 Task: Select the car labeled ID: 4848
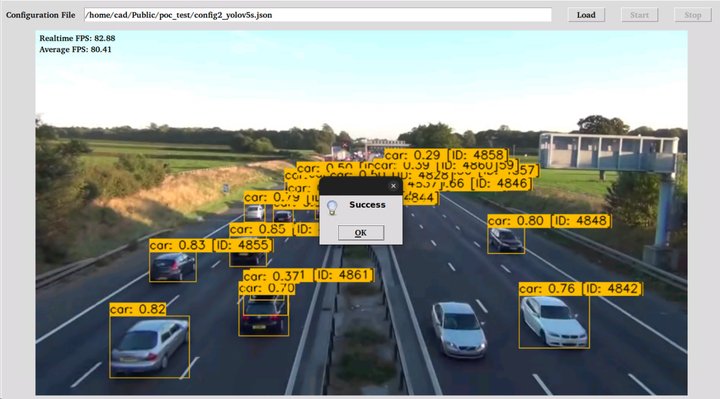pyautogui.click(x=506, y=240)
